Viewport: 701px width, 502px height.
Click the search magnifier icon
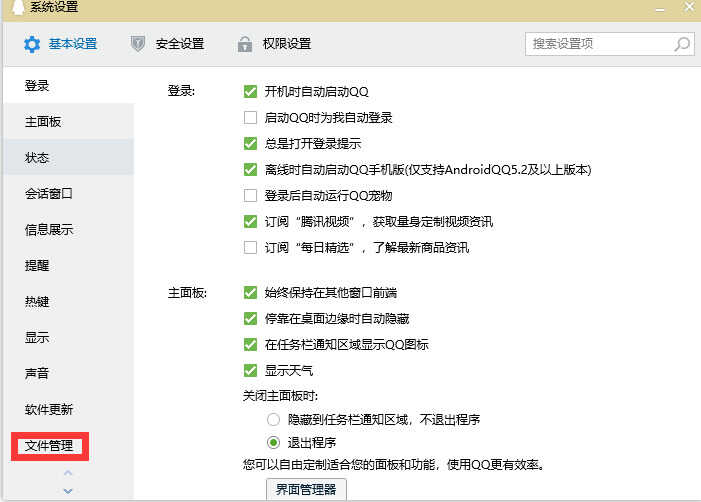coord(682,44)
